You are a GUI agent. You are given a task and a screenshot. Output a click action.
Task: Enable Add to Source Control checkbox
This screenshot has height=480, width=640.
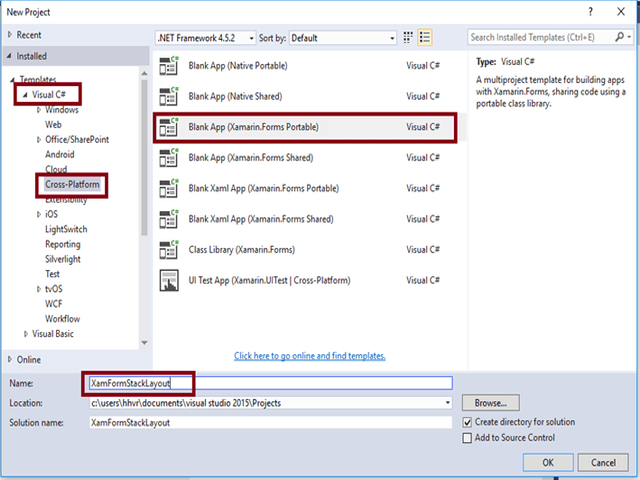pyautogui.click(x=467, y=438)
